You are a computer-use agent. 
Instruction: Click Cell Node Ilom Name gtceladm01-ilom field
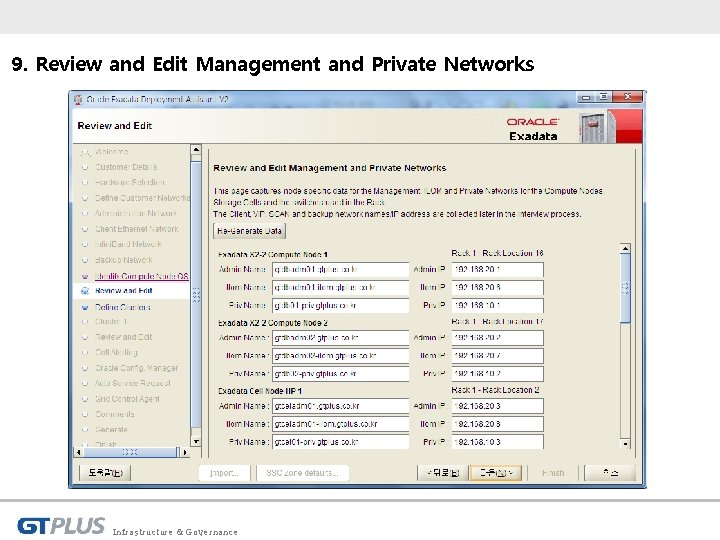(340, 424)
